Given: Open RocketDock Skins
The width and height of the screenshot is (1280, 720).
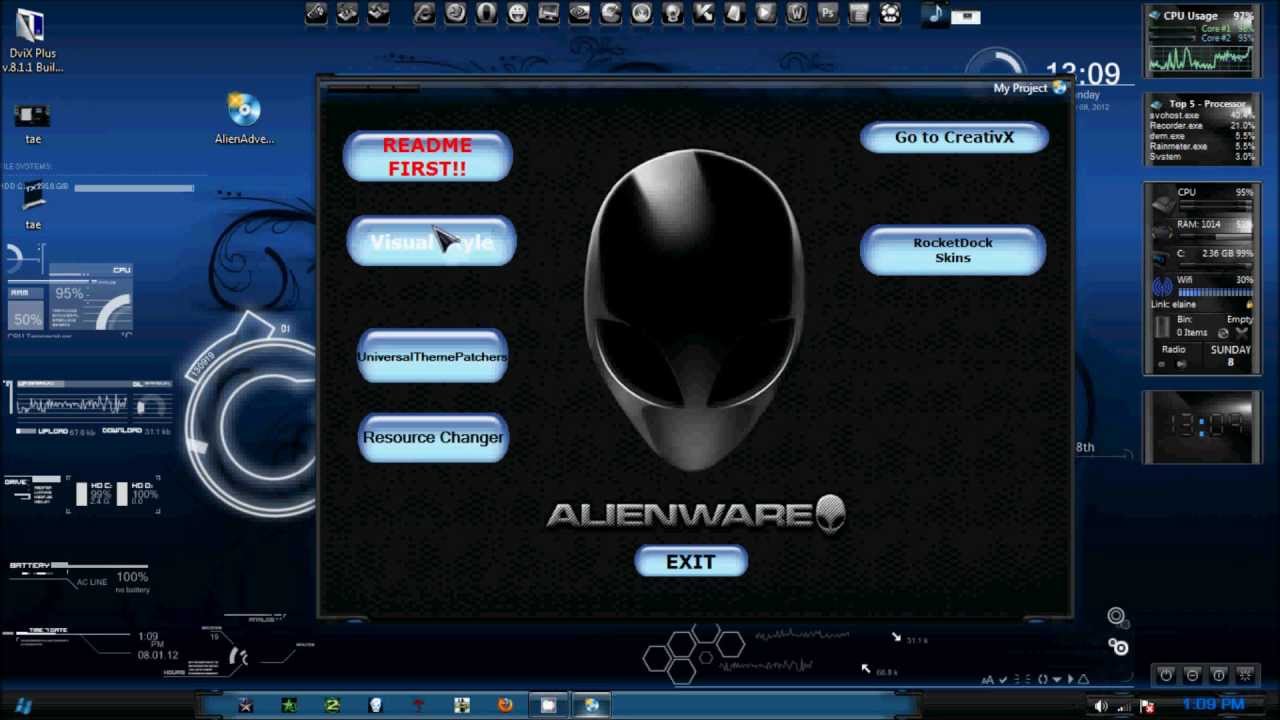Looking at the screenshot, I should coord(953,250).
